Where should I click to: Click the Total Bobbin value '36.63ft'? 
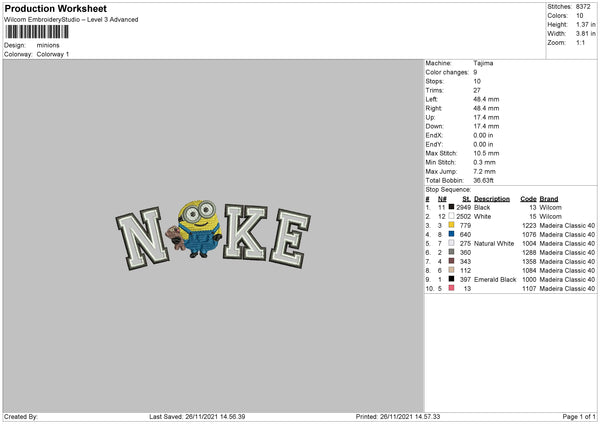coord(483,180)
